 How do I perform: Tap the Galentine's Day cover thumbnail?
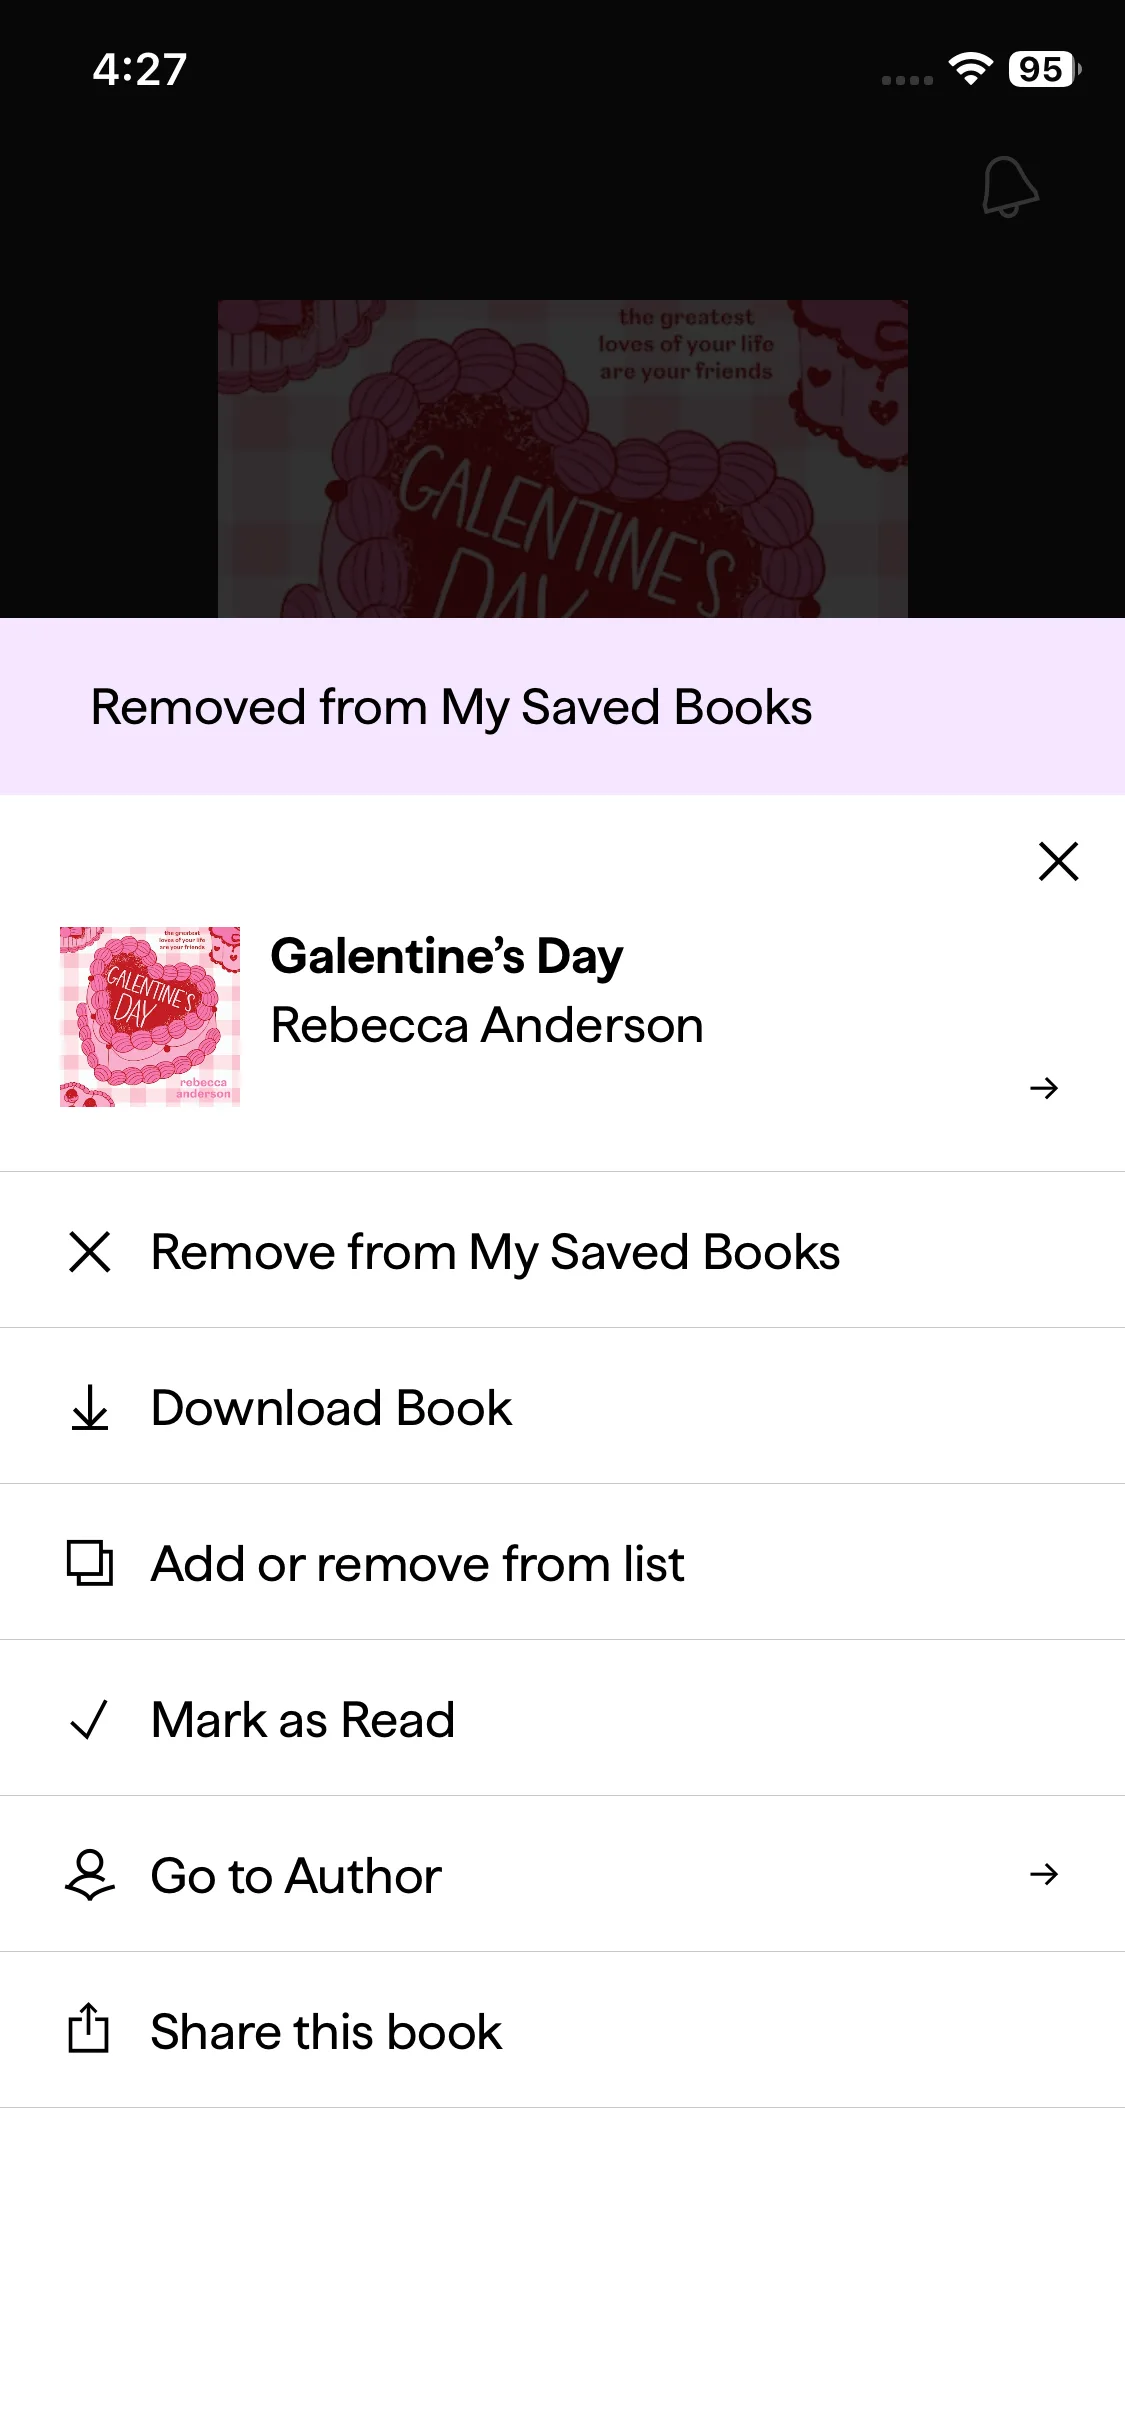point(150,1017)
